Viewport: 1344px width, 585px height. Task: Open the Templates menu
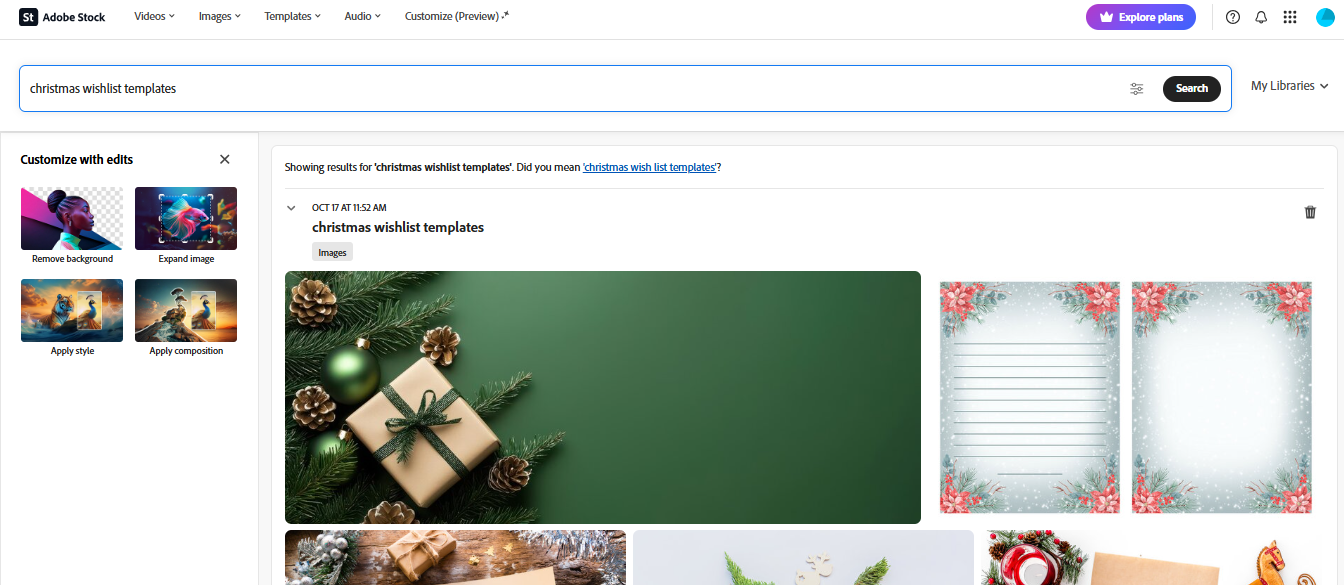point(293,16)
